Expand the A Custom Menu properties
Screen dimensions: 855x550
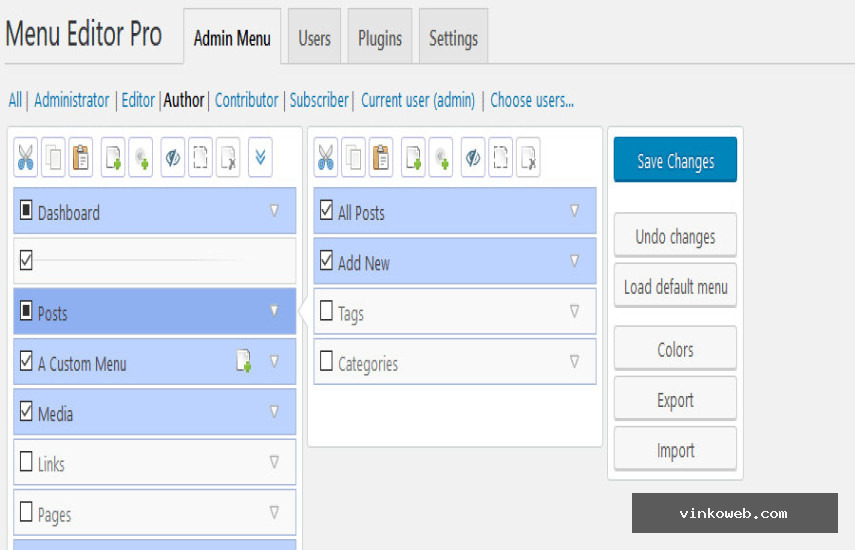click(x=274, y=361)
